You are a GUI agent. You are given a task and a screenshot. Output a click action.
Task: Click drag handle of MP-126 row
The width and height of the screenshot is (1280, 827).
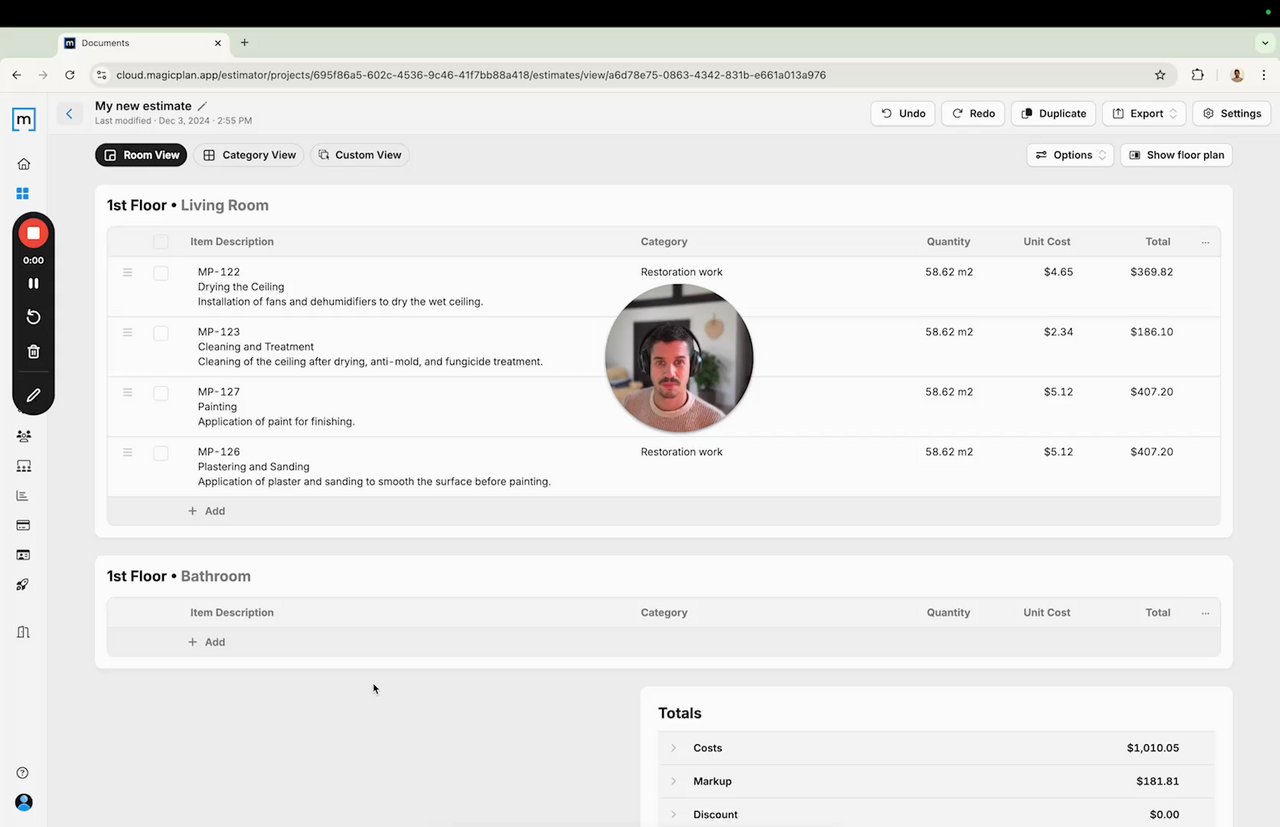(x=127, y=452)
